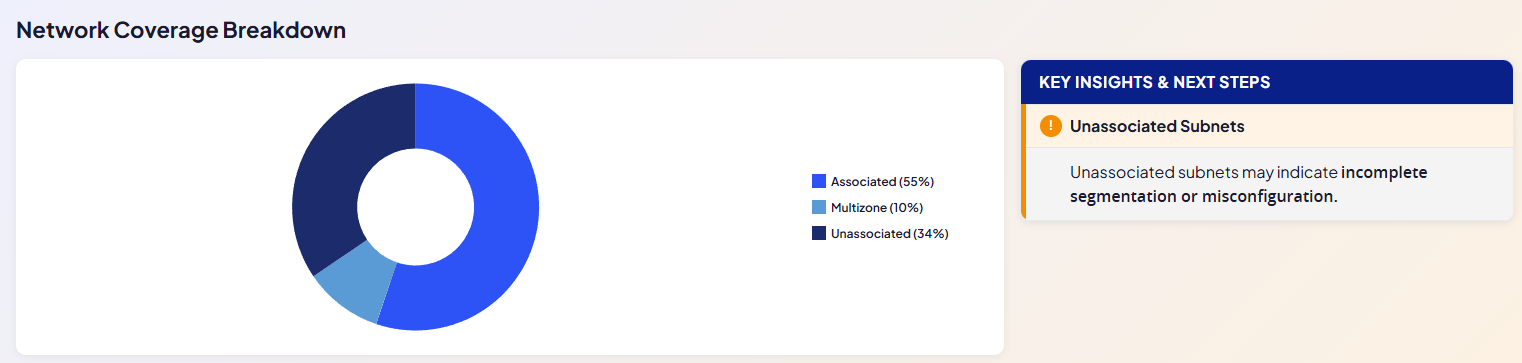Toggle the Multizone (10%) legend label
This screenshot has height=363, width=1522.
tap(877, 207)
